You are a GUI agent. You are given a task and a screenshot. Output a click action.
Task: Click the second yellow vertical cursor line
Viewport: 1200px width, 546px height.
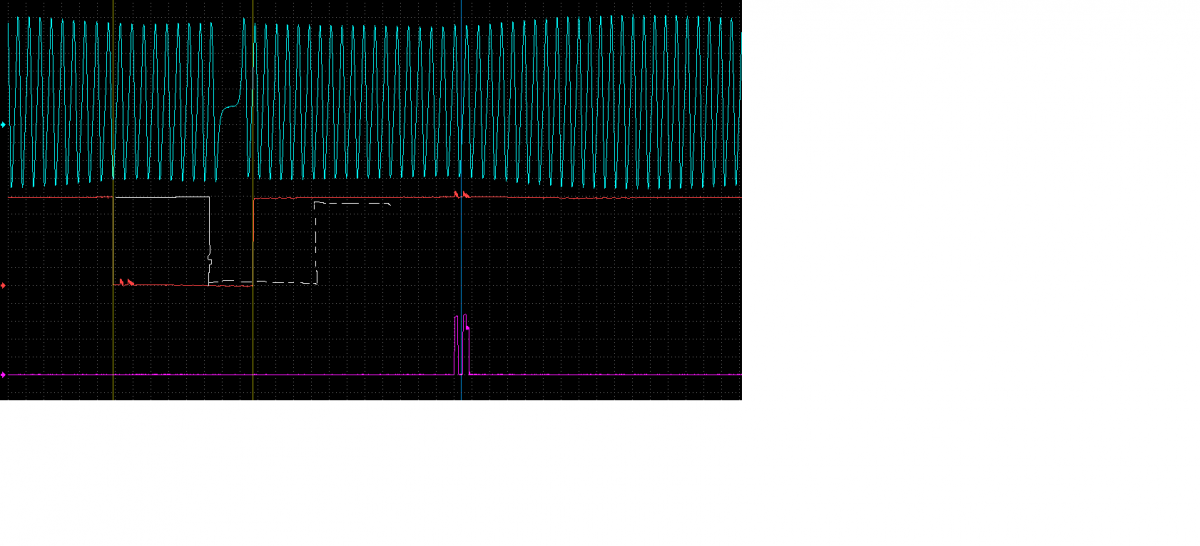[253, 200]
